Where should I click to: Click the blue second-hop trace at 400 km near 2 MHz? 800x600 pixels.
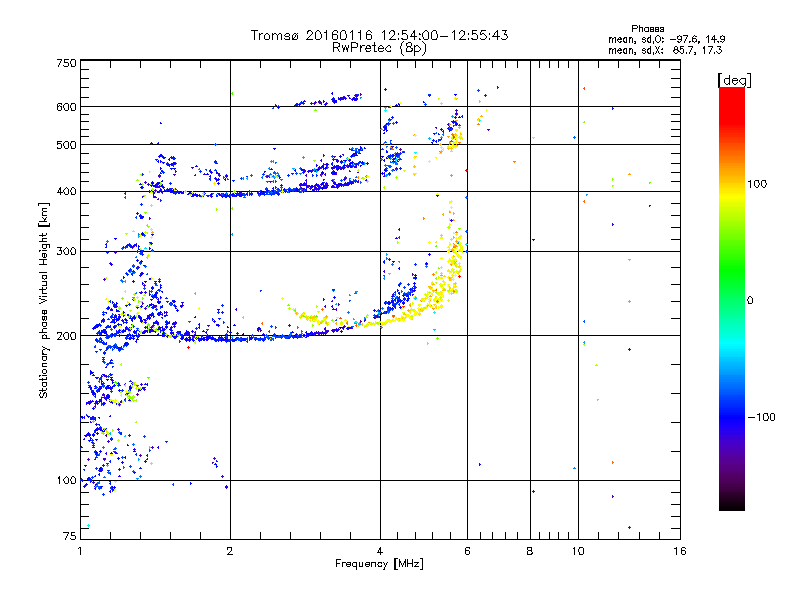point(231,195)
